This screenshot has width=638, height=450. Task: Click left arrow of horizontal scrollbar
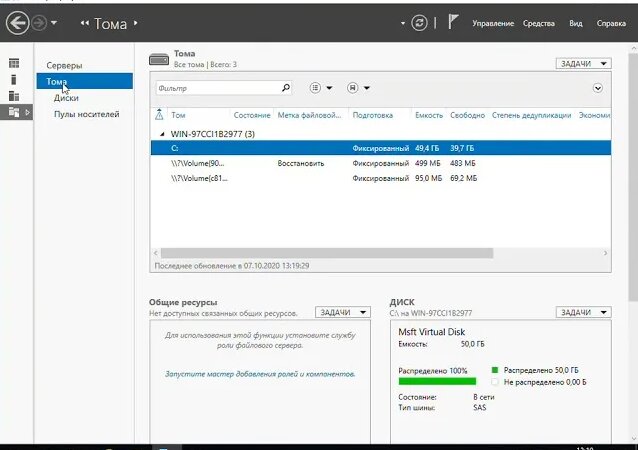coord(155,253)
